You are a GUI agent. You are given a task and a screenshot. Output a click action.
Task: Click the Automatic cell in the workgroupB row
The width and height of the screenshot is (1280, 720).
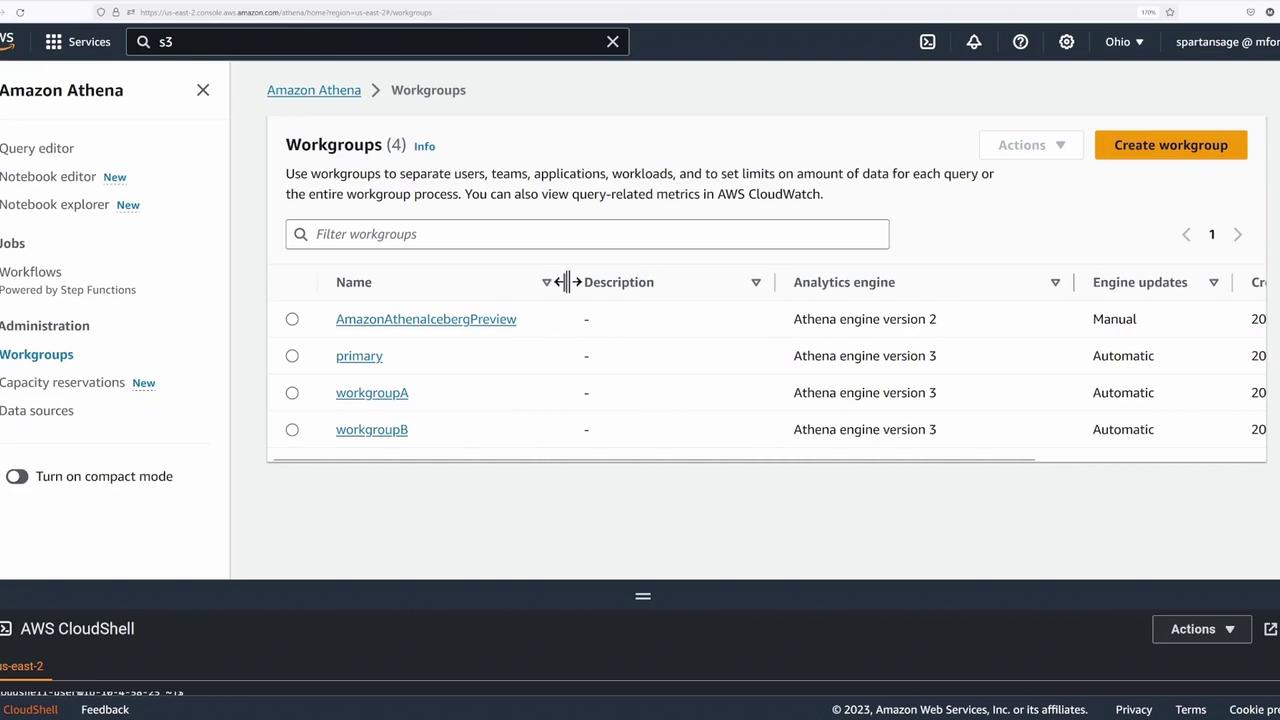tap(1123, 430)
